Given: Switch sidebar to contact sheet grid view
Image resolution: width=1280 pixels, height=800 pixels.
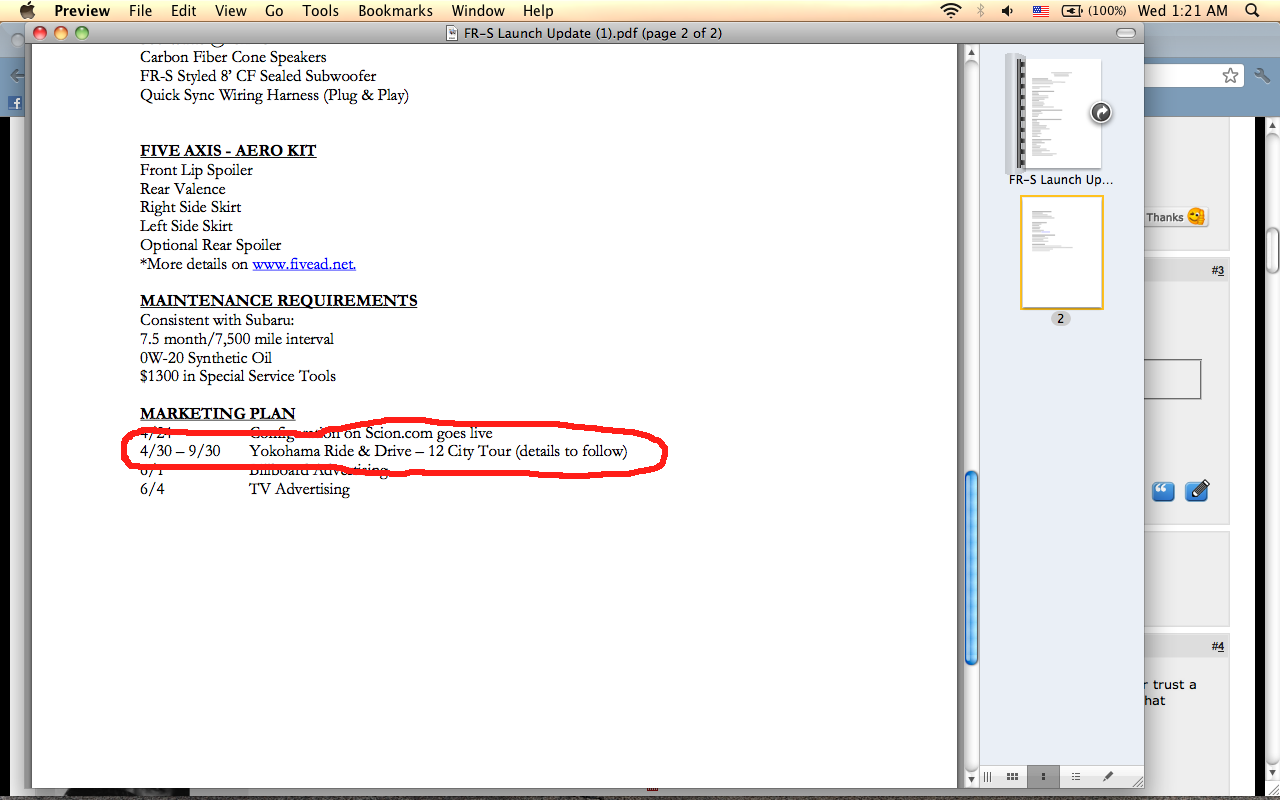Looking at the screenshot, I should coord(1012,777).
